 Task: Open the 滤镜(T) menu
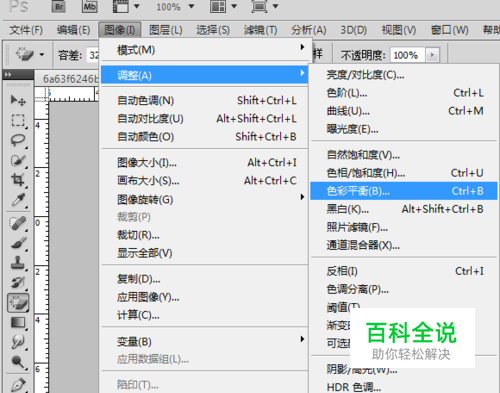click(260, 30)
